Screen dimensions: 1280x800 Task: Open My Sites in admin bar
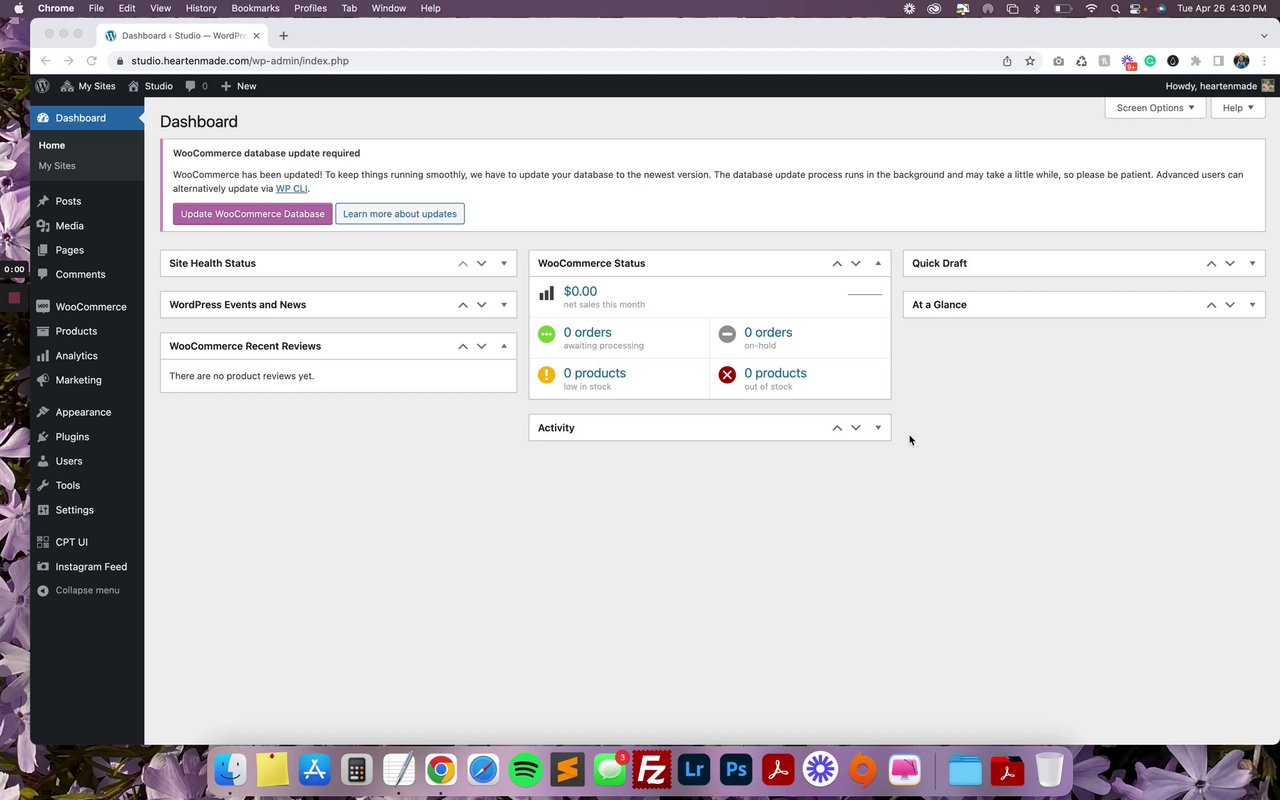(88, 86)
